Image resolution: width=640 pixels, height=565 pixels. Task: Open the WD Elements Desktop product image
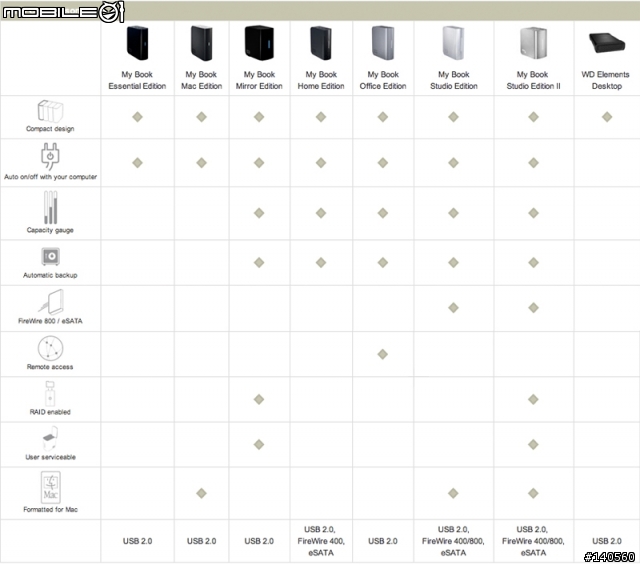(x=607, y=42)
